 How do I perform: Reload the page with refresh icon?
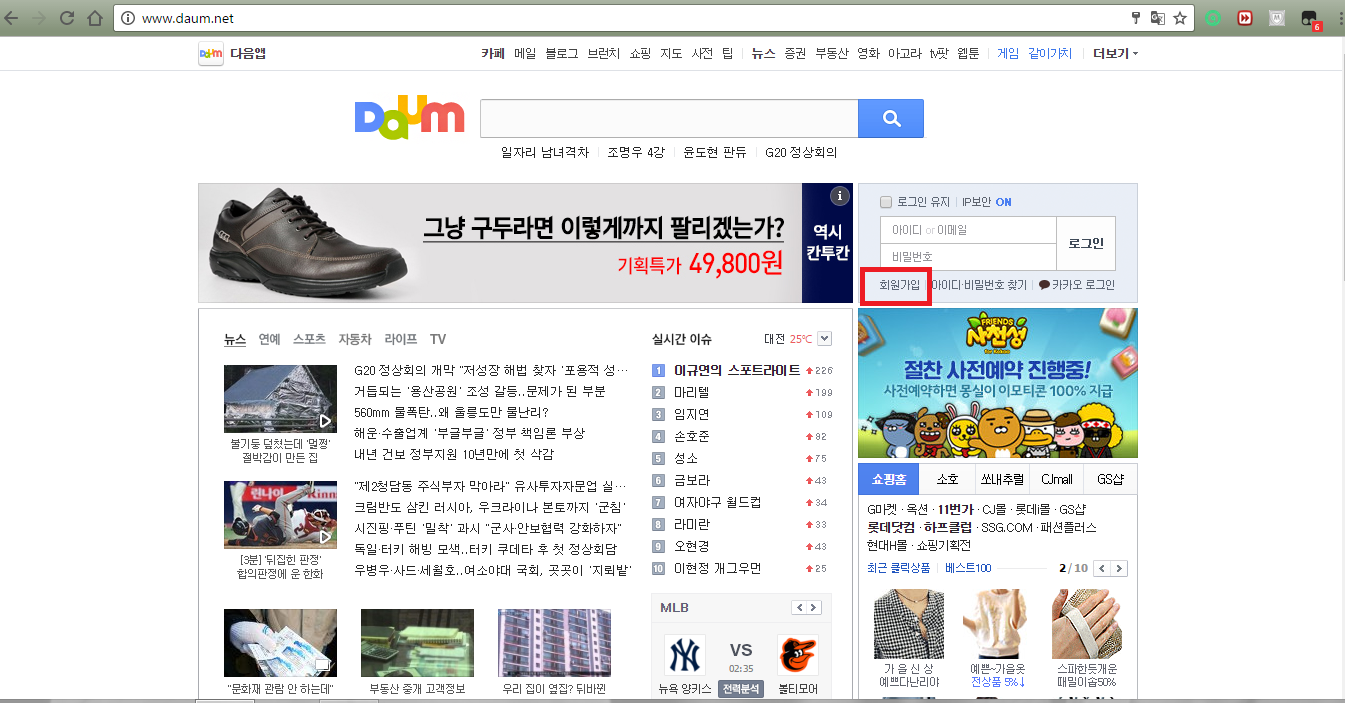(x=68, y=18)
